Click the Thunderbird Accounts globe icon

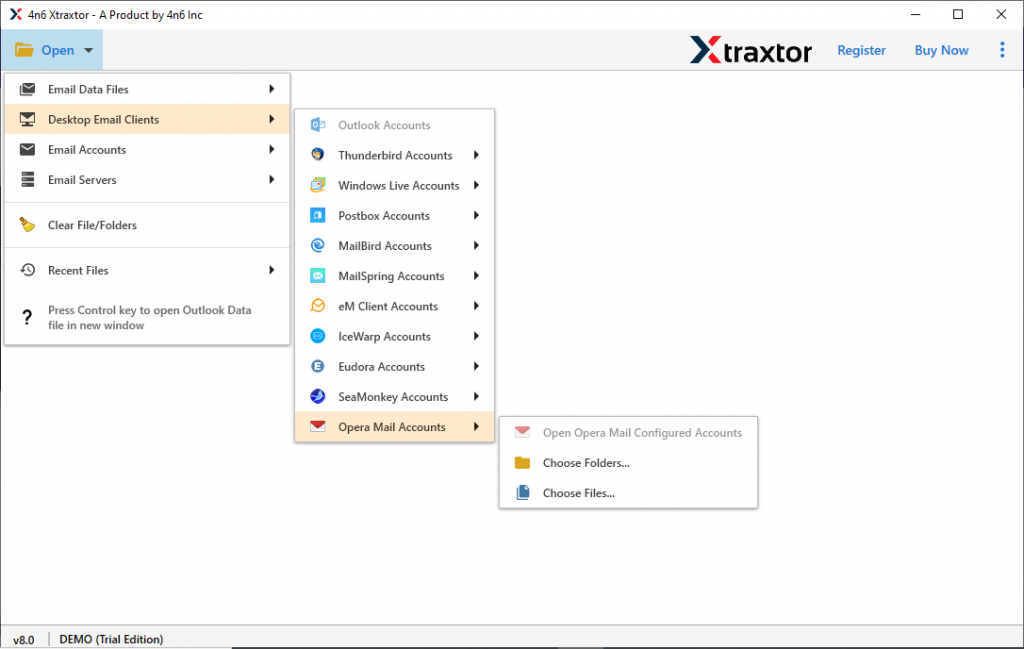point(320,155)
